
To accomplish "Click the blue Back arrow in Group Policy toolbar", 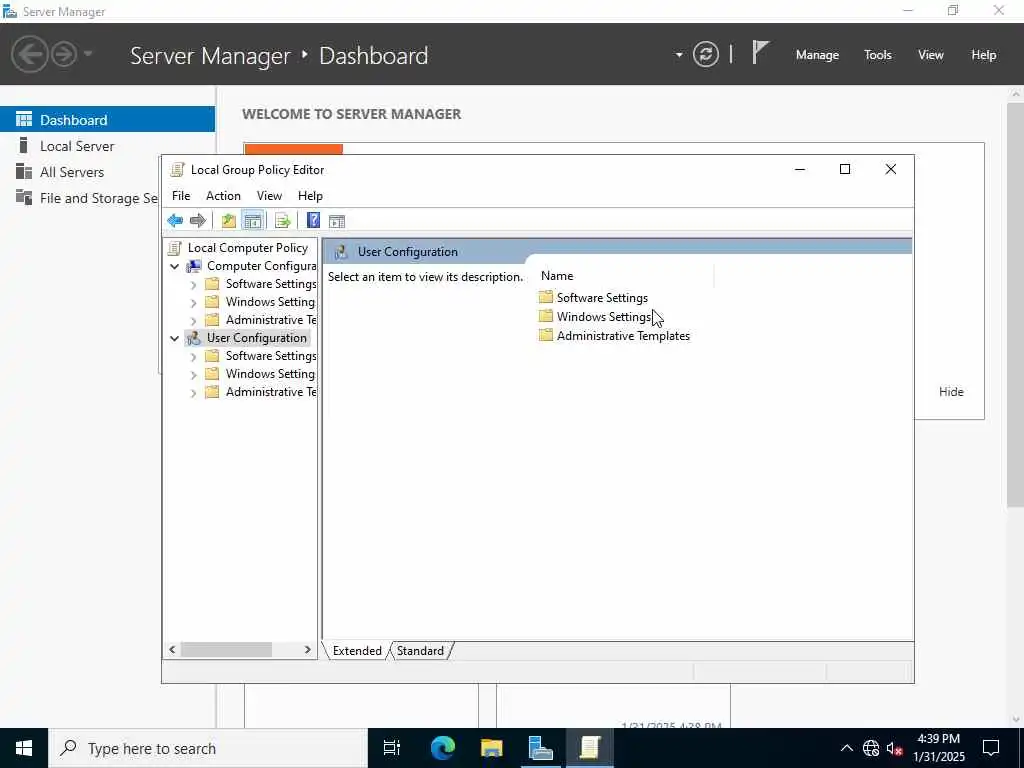I will (x=175, y=221).
